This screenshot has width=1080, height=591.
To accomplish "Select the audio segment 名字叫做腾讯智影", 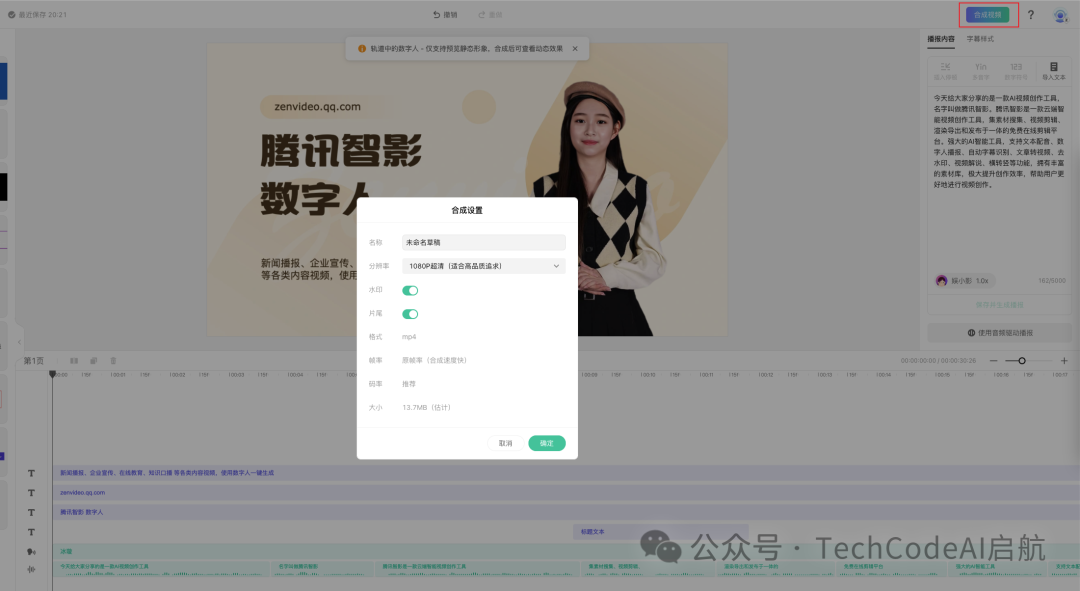I will [321, 569].
